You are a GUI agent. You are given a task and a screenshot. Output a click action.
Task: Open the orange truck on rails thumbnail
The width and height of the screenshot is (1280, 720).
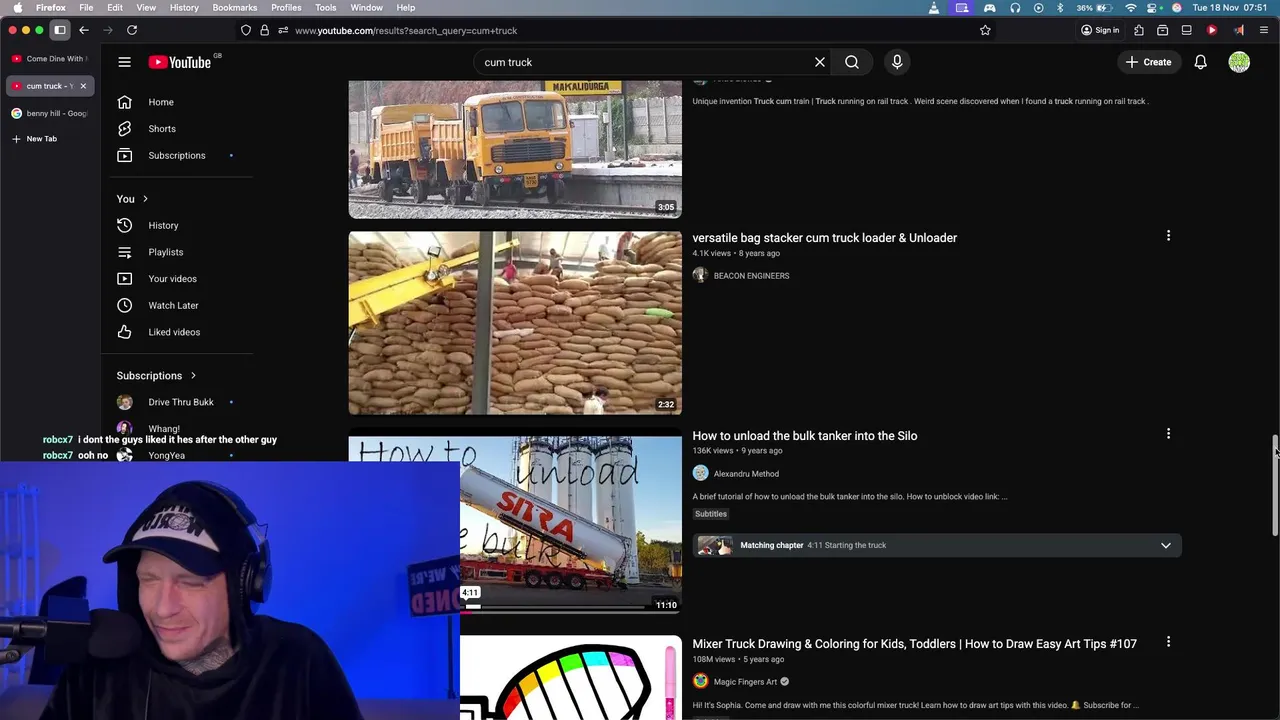(515, 150)
